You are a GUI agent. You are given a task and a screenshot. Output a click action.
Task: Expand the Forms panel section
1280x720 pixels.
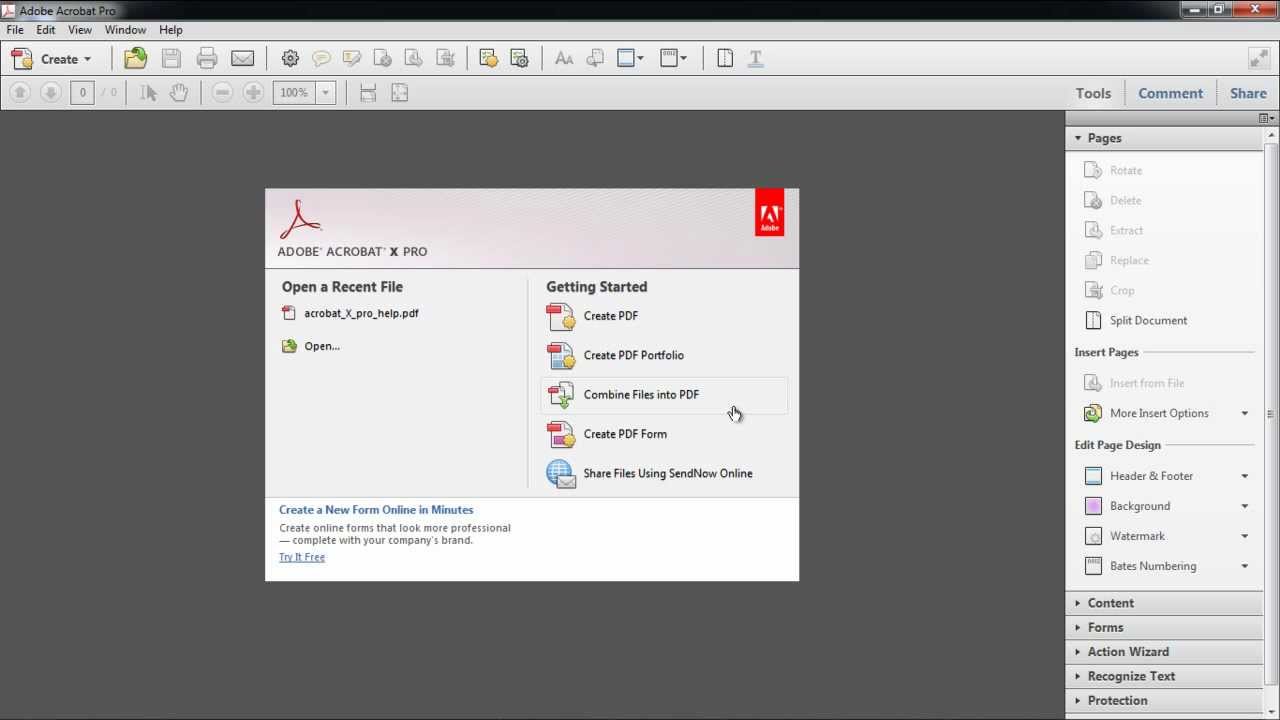(x=1164, y=627)
